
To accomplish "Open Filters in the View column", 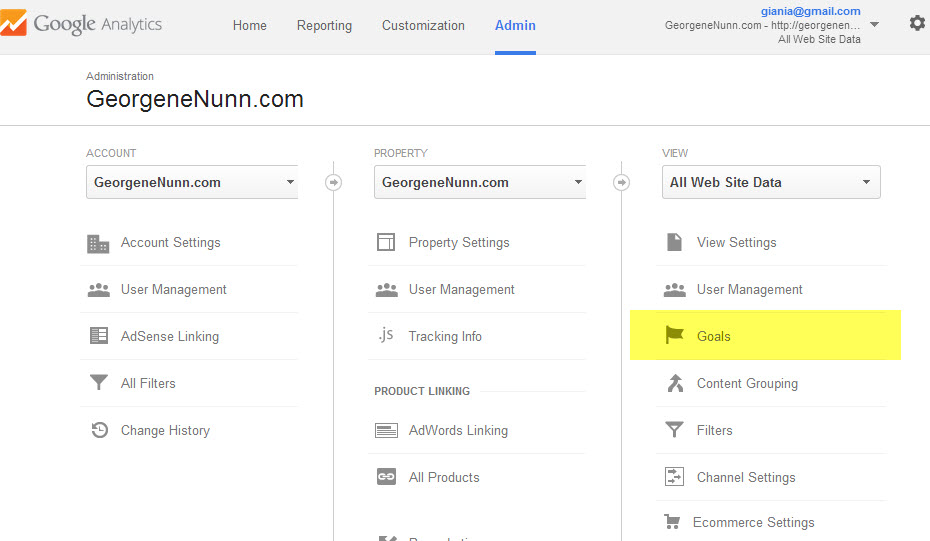I will coord(715,430).
